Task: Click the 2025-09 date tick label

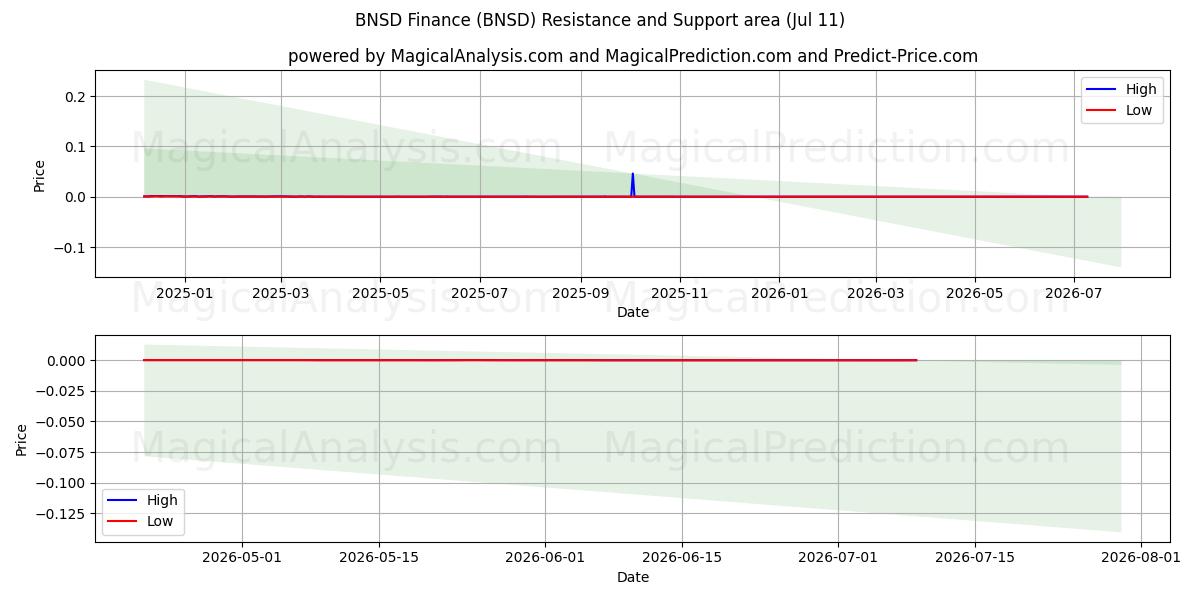Action: tap(581, 293)
